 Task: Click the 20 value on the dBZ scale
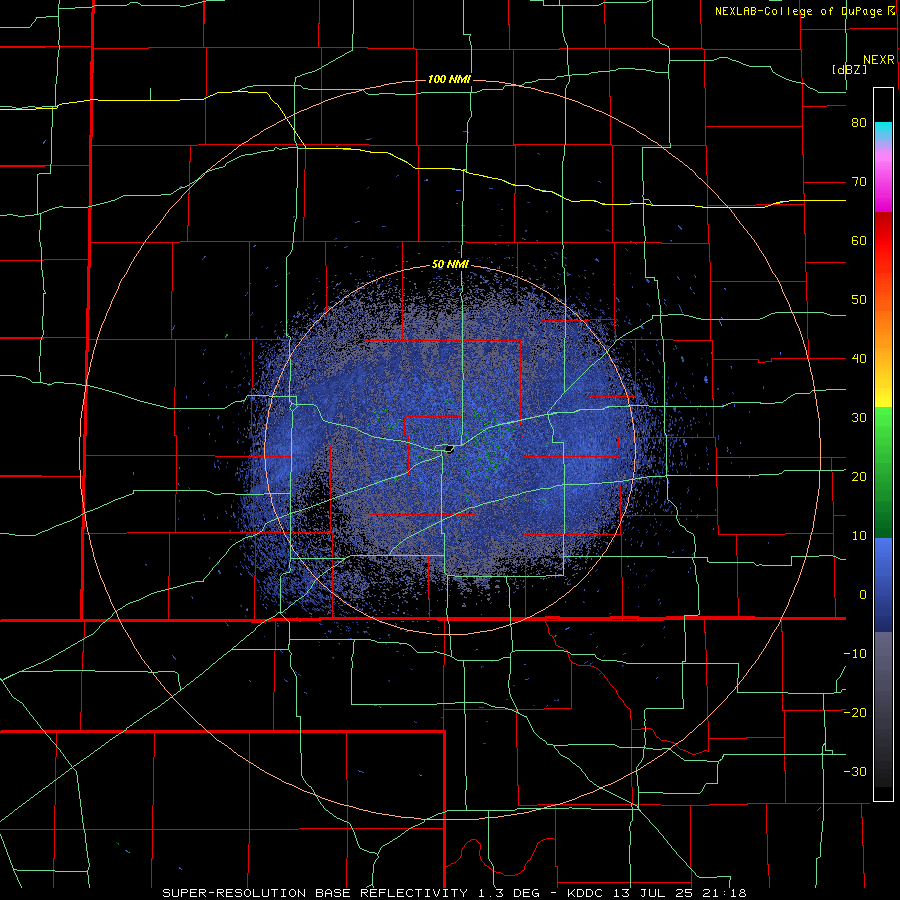[x=859, y=477]
